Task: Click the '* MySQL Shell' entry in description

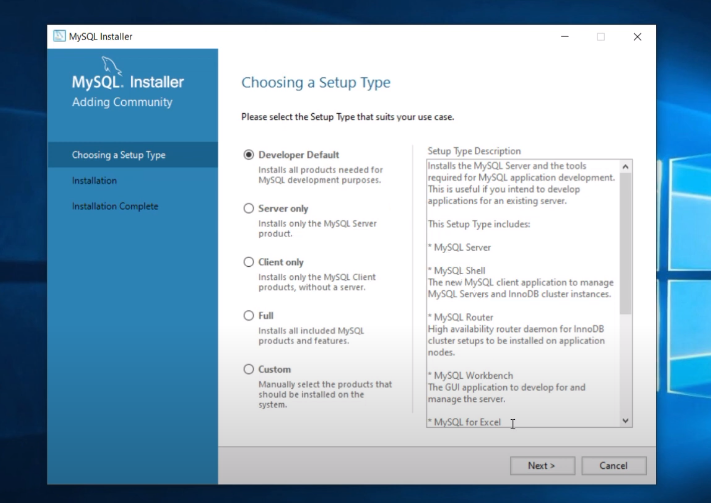Action: coord(457,271)
